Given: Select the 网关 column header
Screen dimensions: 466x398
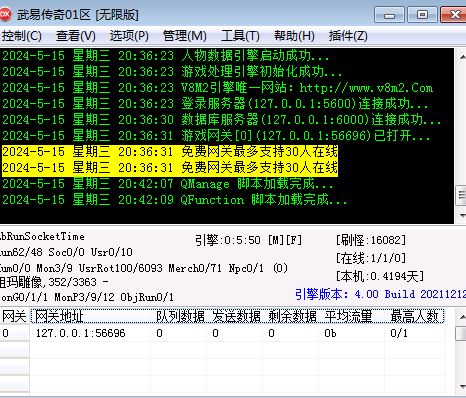Looking at the screenshot, I should coord(15,316).
